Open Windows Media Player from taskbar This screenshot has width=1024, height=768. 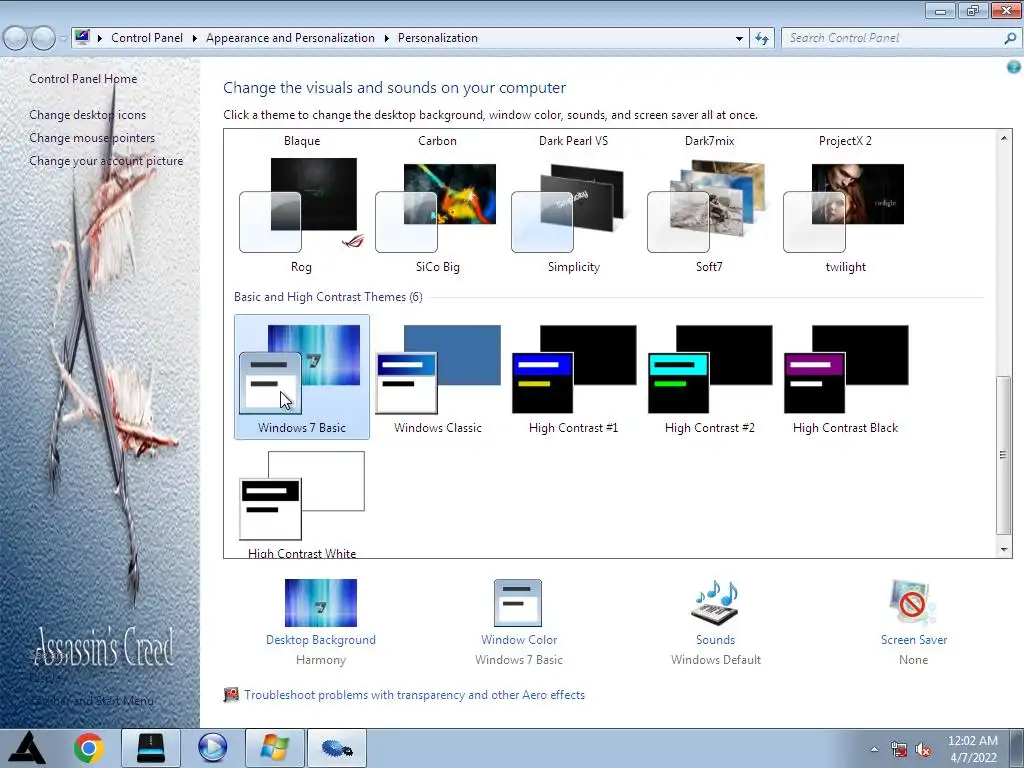pos(213,748)
